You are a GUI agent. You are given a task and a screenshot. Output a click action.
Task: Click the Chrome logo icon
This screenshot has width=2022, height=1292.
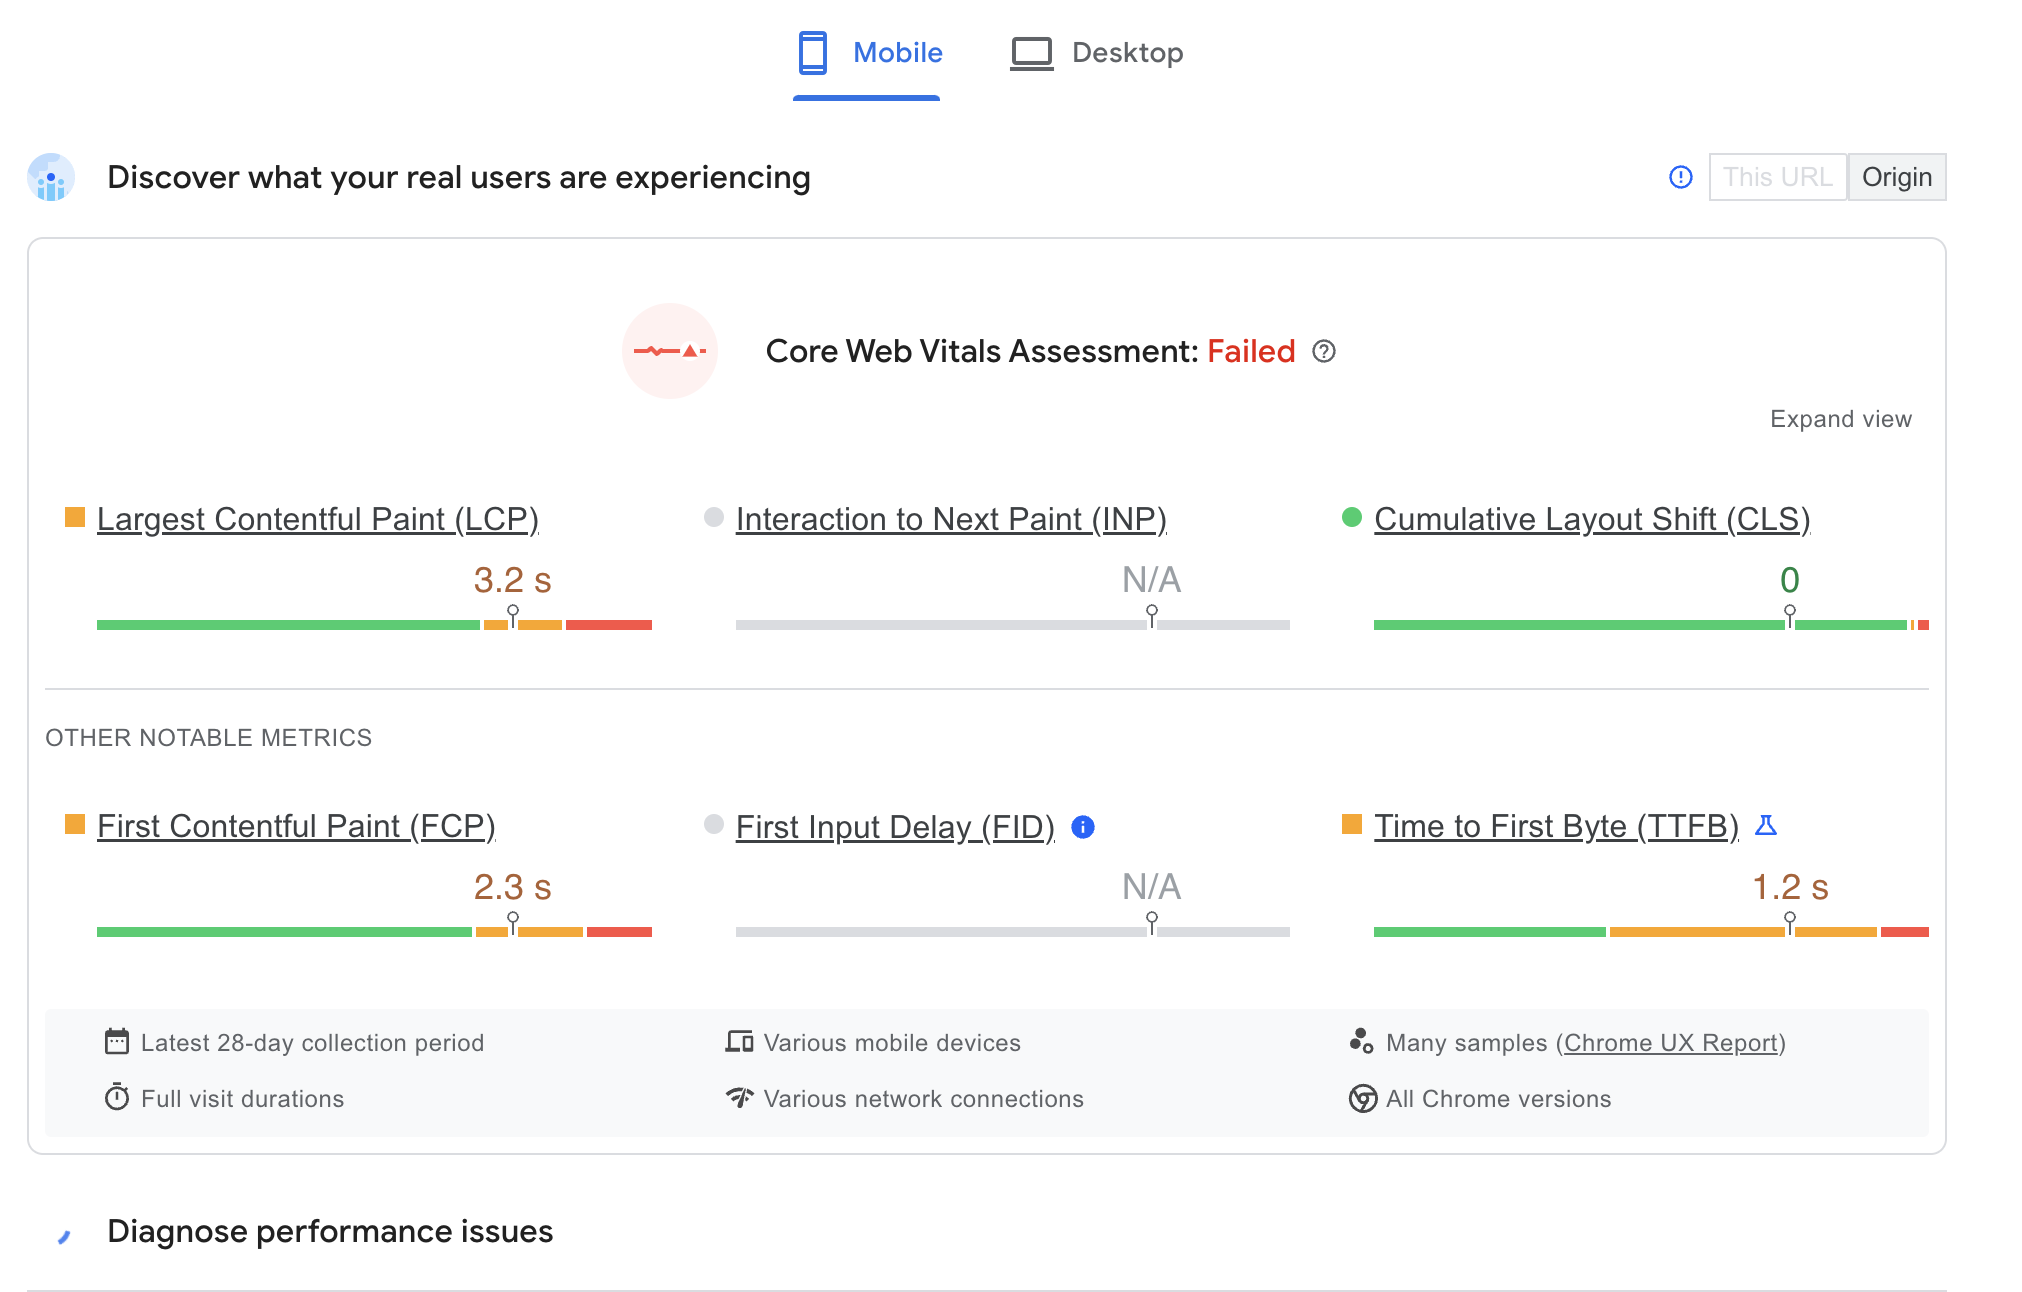click(1363, 1098)
